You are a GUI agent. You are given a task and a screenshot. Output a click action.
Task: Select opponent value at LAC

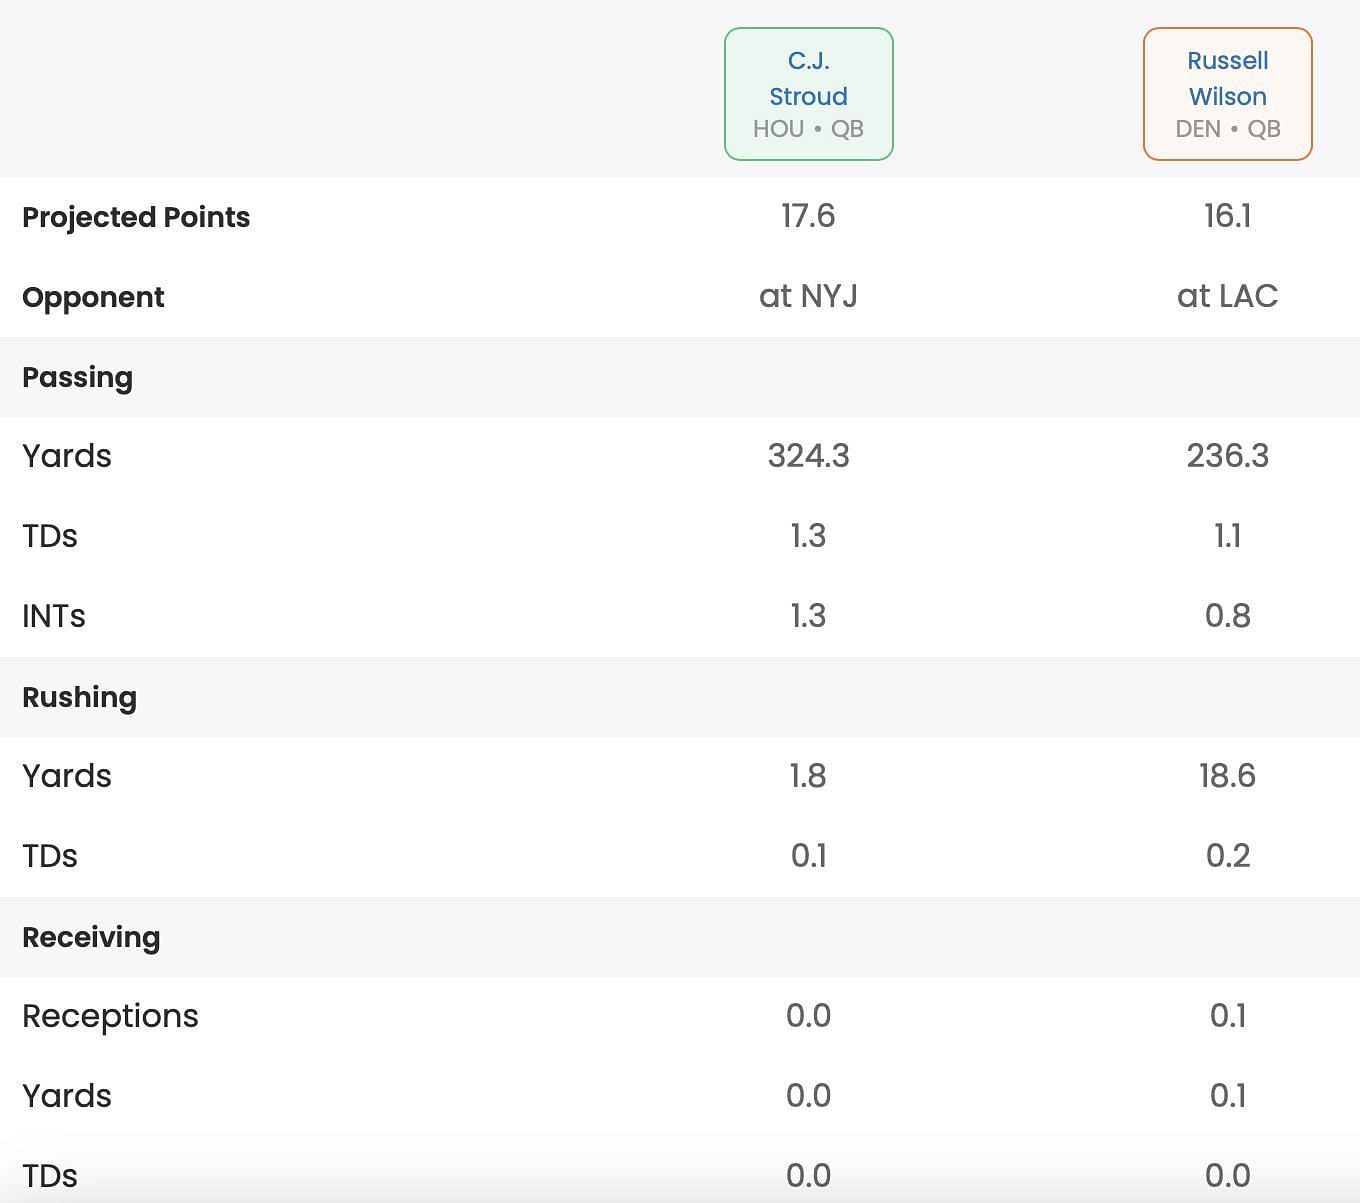coord(1227,296)
